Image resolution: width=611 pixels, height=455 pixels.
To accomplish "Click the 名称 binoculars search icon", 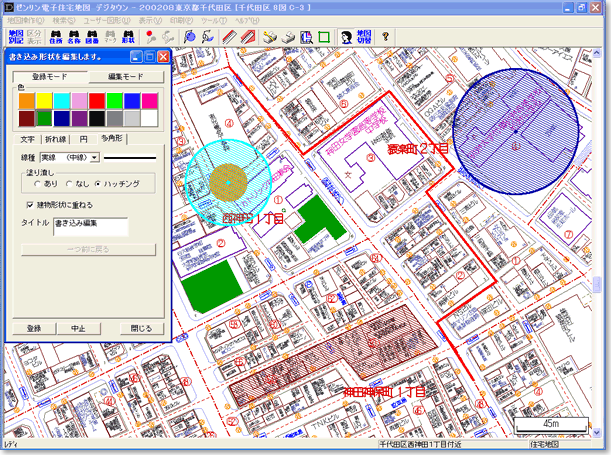I will coord(74,37).
